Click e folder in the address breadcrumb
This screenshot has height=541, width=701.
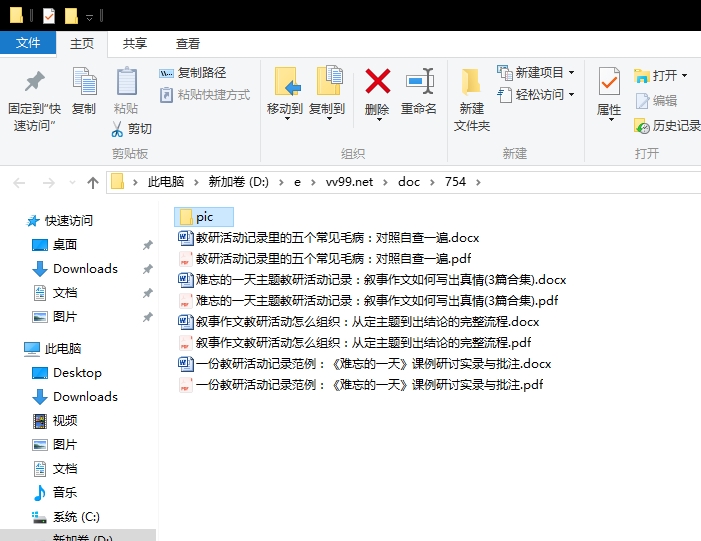coord(297,182)
